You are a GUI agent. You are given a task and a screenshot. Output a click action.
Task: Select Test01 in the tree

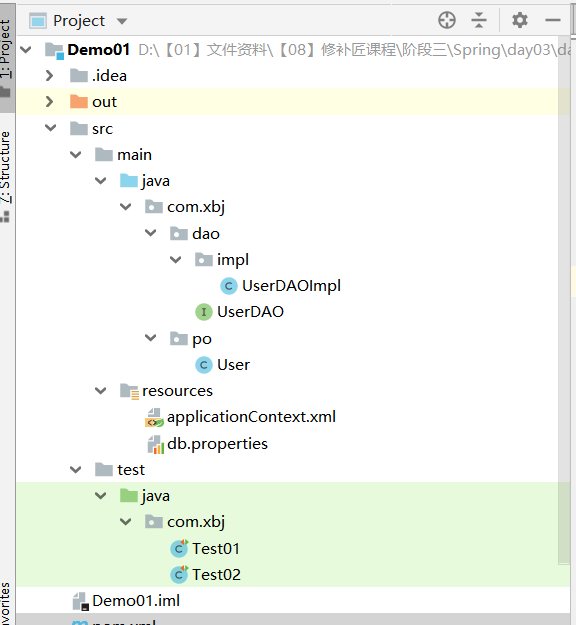coord(216,548)
